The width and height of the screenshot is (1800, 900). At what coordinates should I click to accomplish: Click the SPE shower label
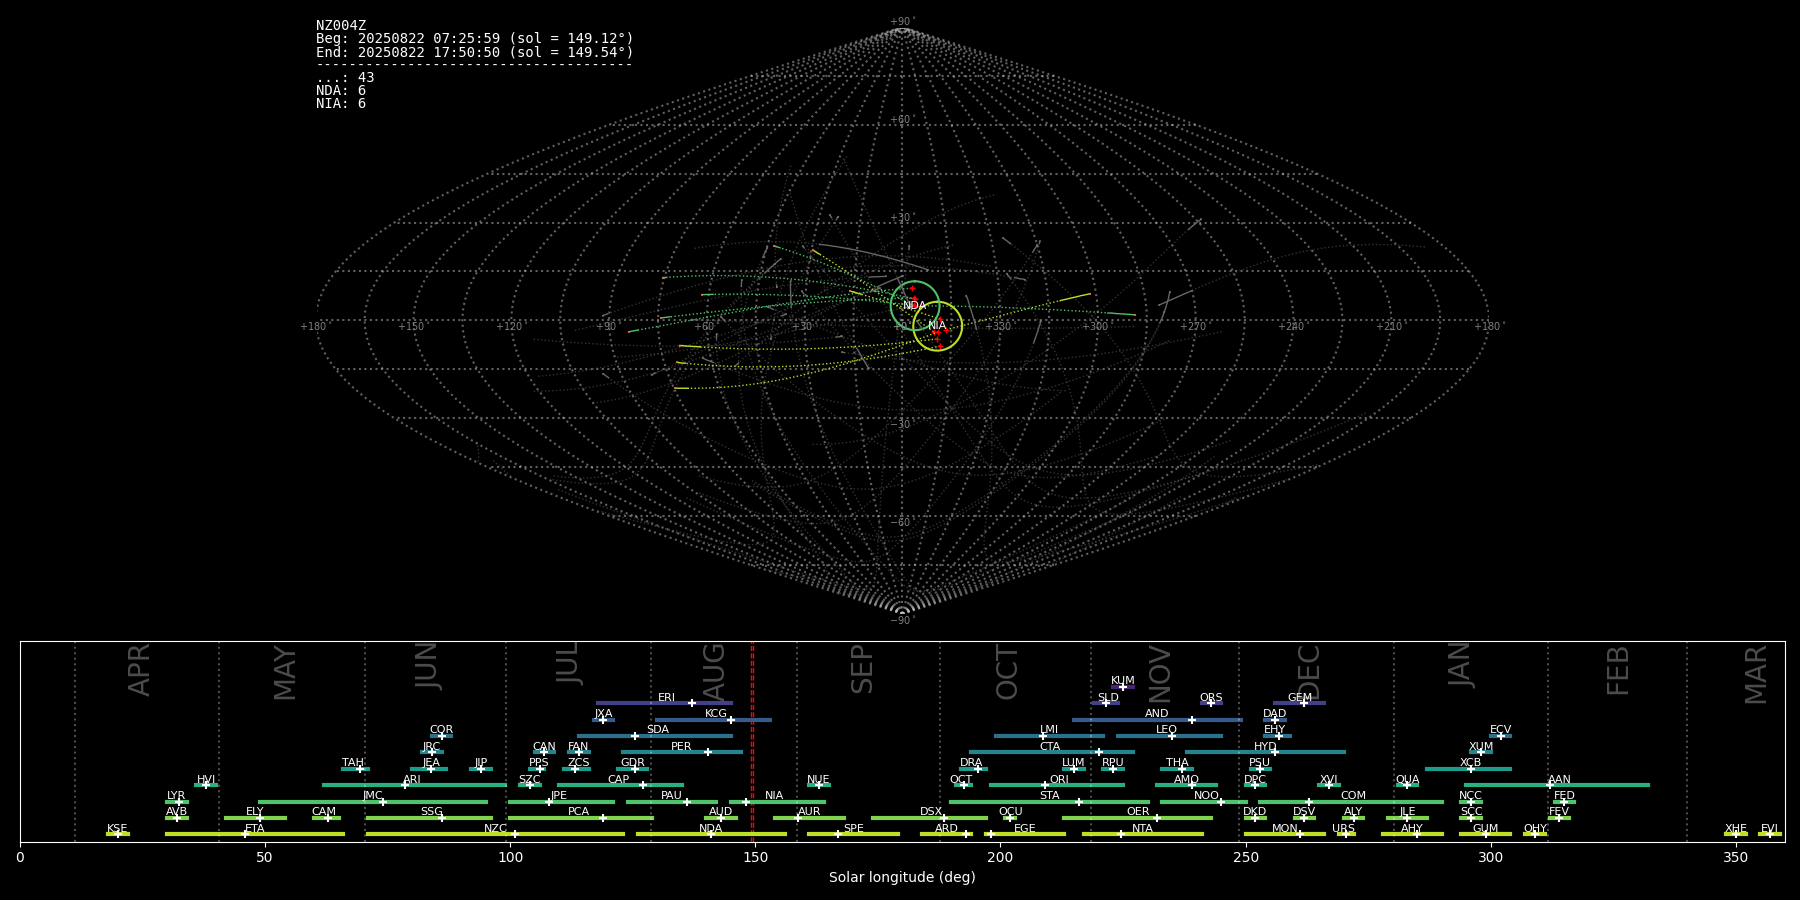click(853, 829)
